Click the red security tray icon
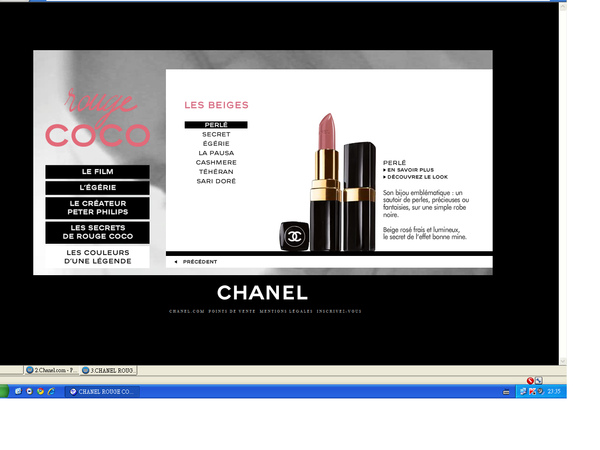The width and height of the screenshot is (600, 450). pos(532,391)
